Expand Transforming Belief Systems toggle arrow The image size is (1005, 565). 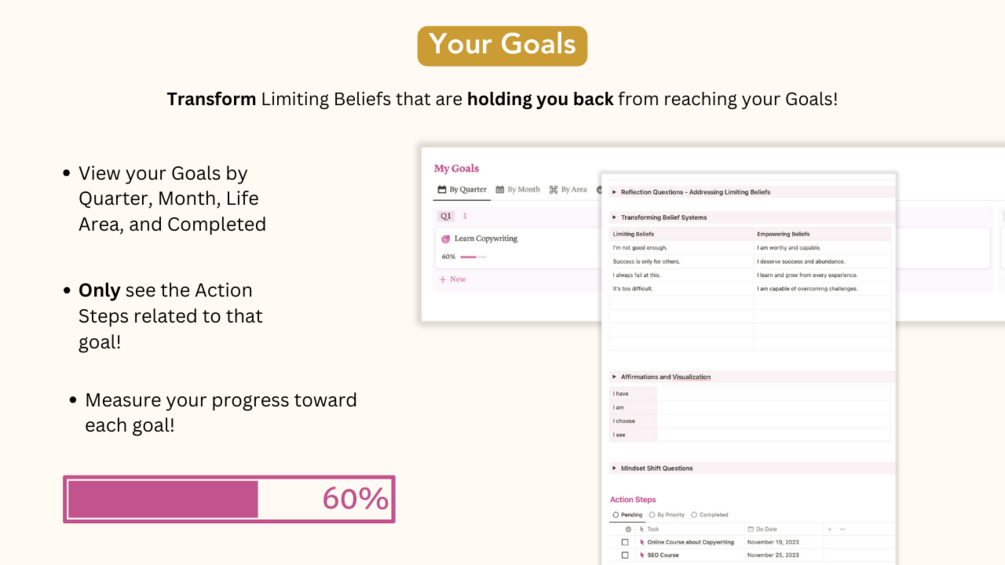tap(614, 217)
